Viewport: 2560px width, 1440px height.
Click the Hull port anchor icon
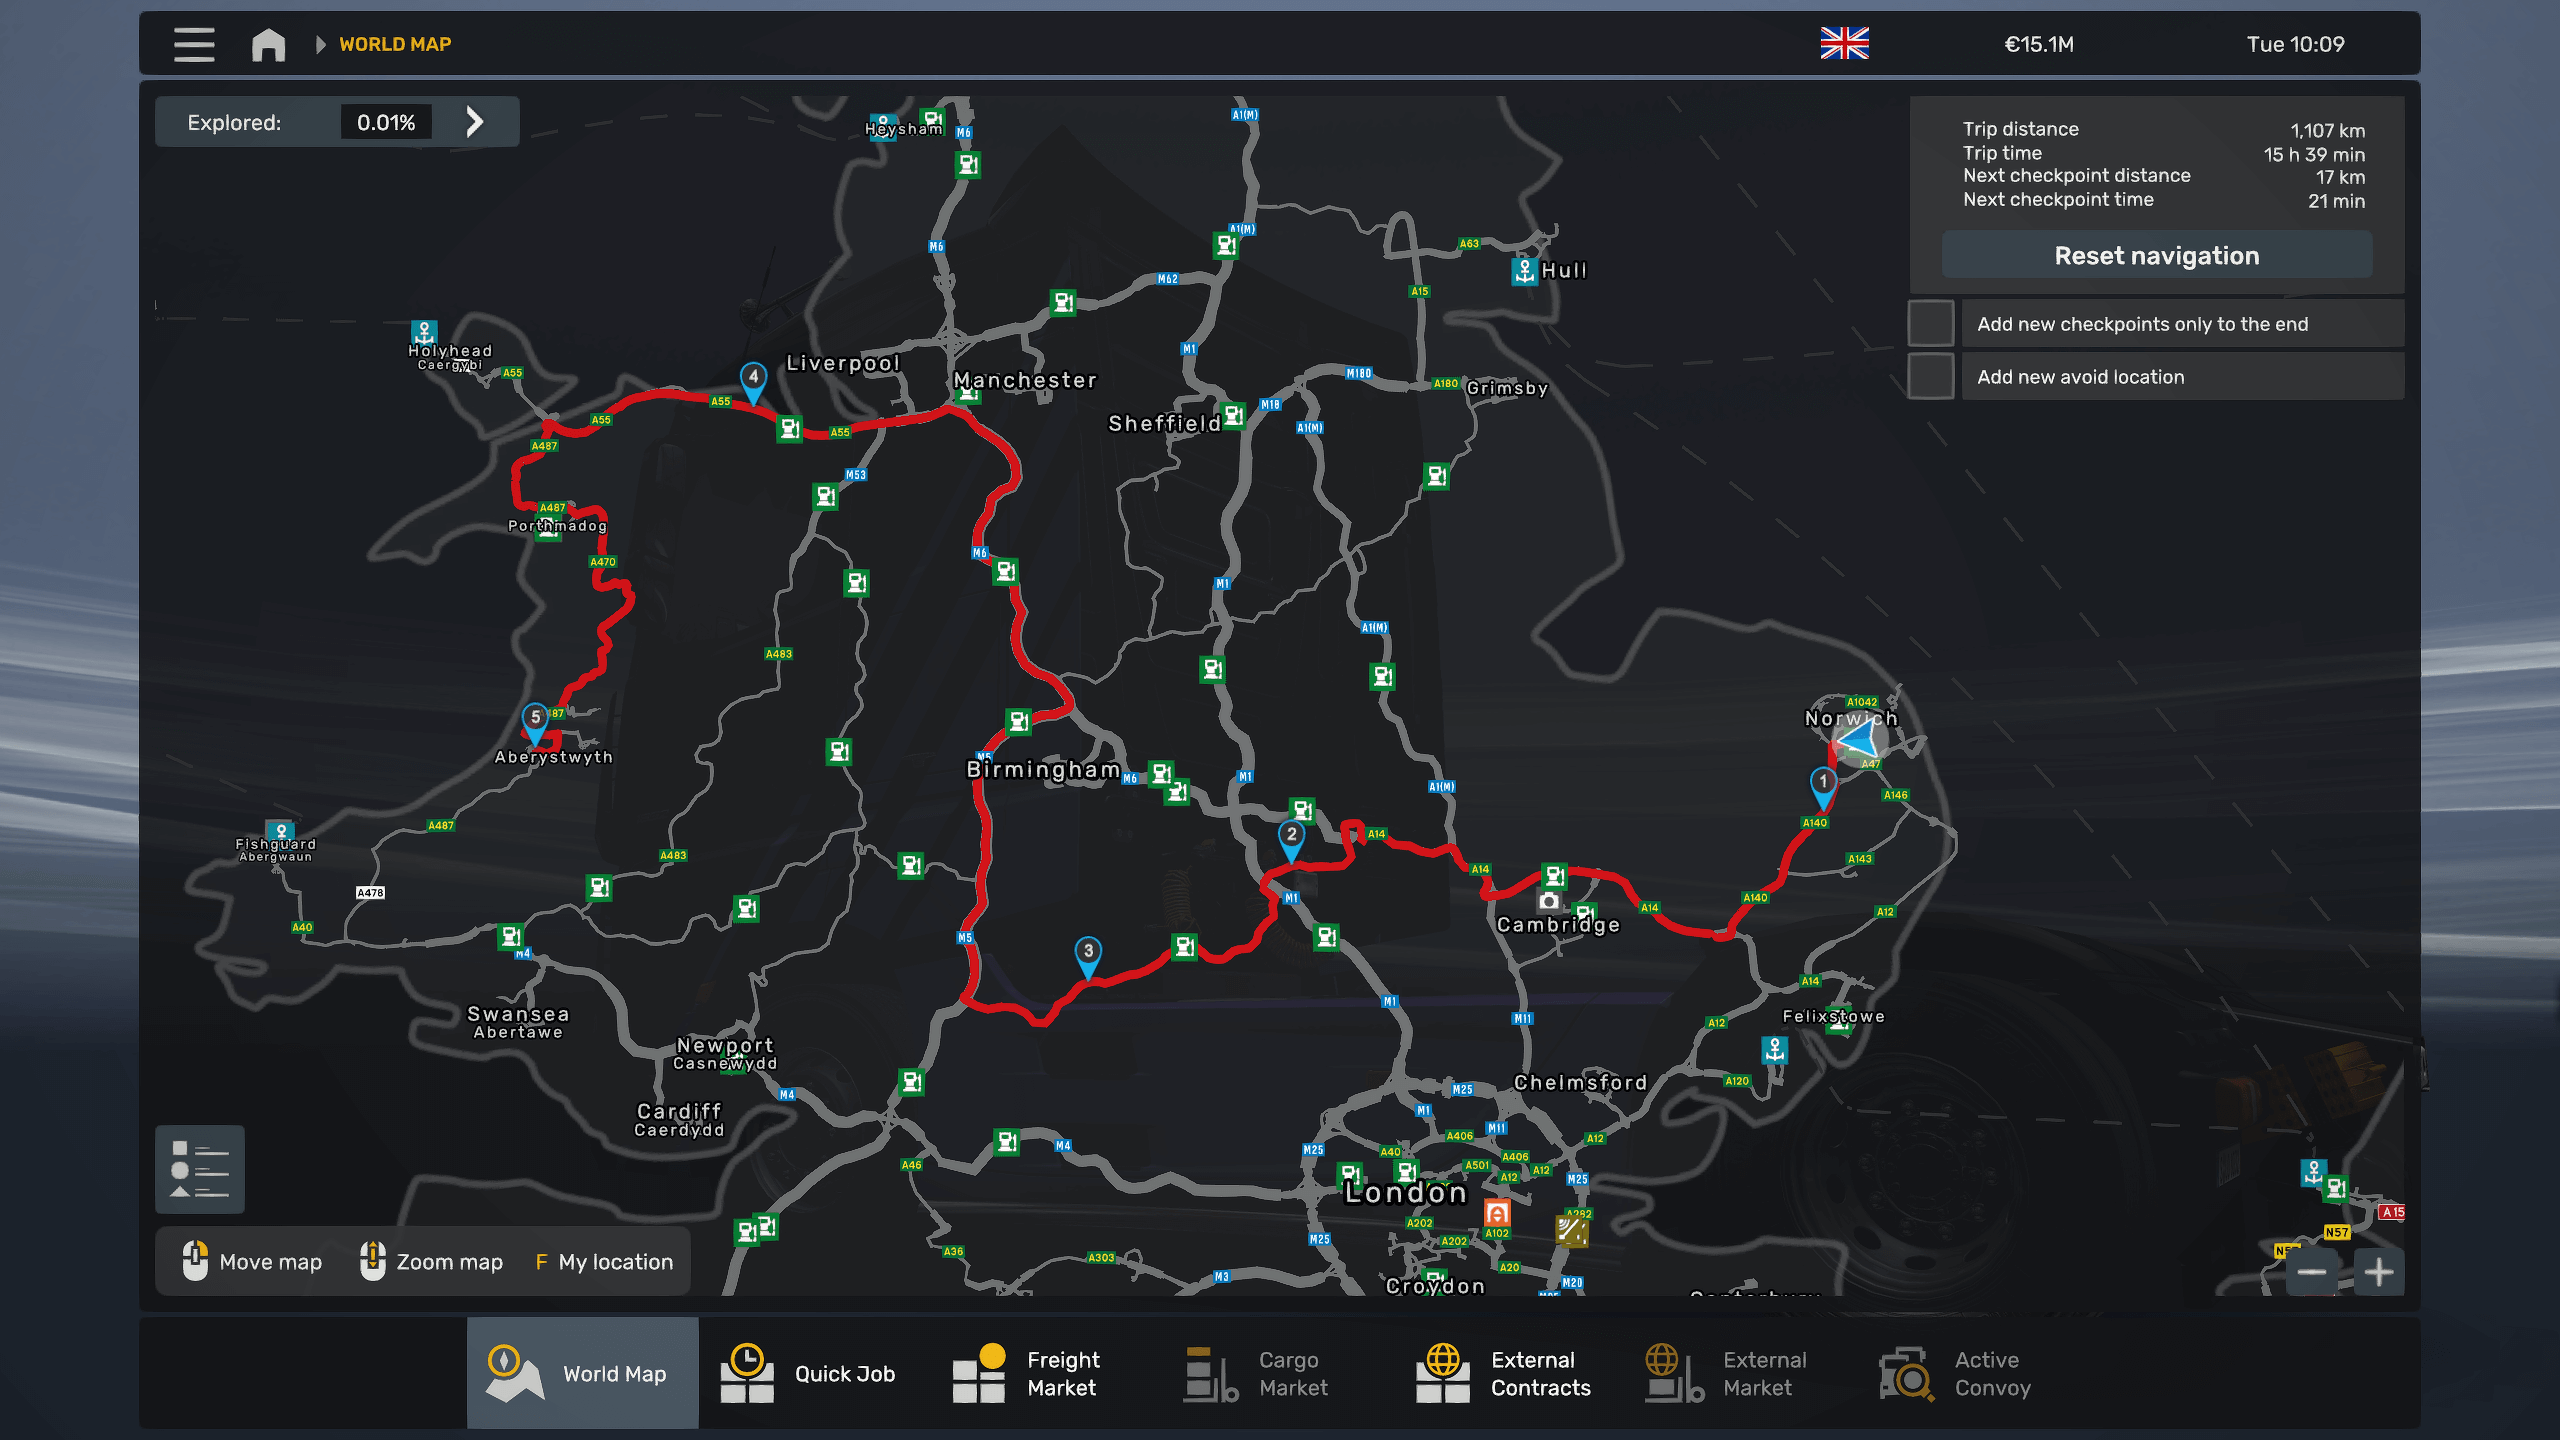point(1524,270)
